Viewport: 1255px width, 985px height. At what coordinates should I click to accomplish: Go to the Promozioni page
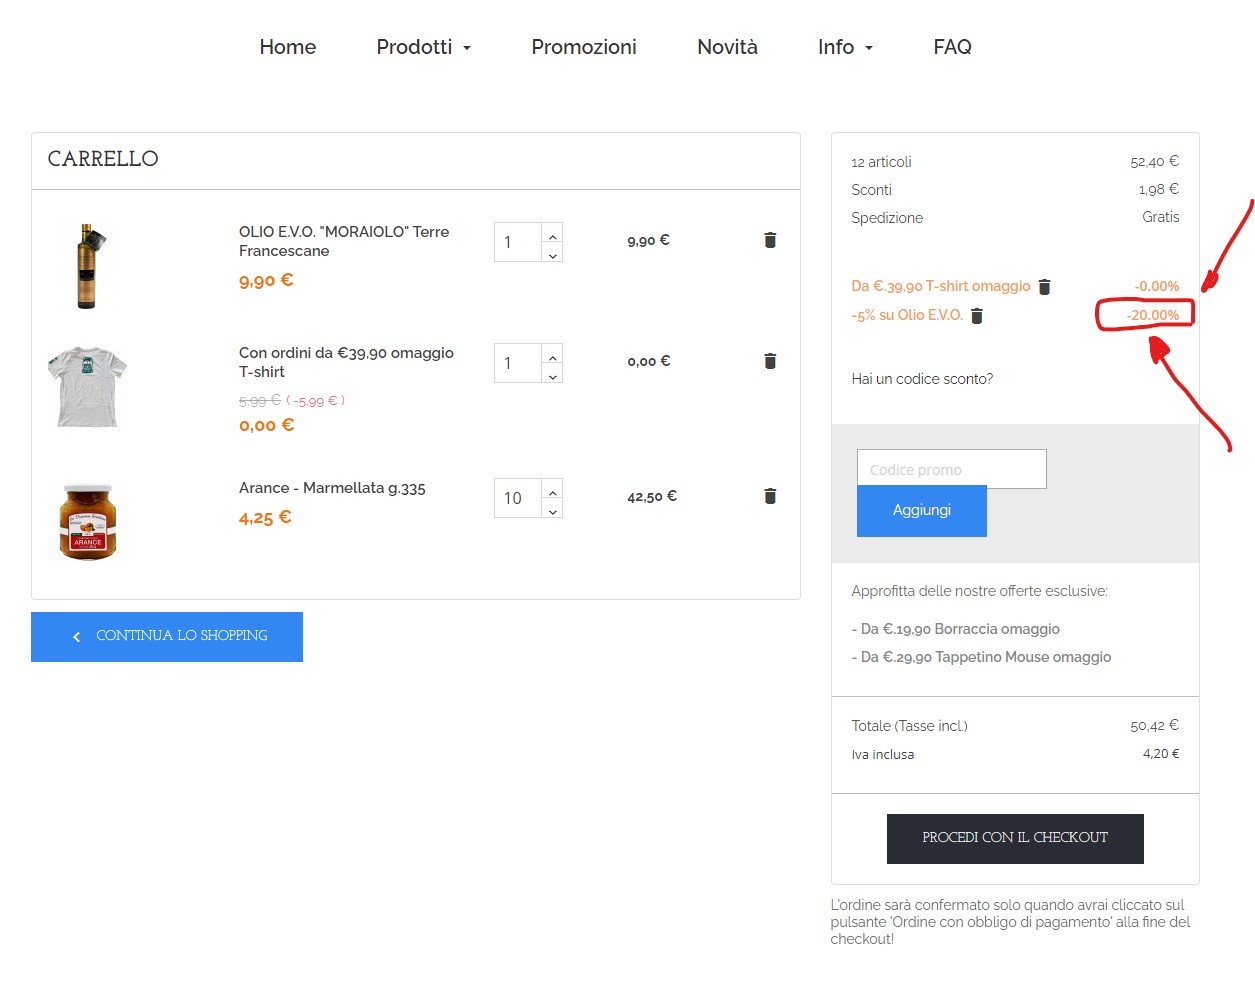click(584, 47)
